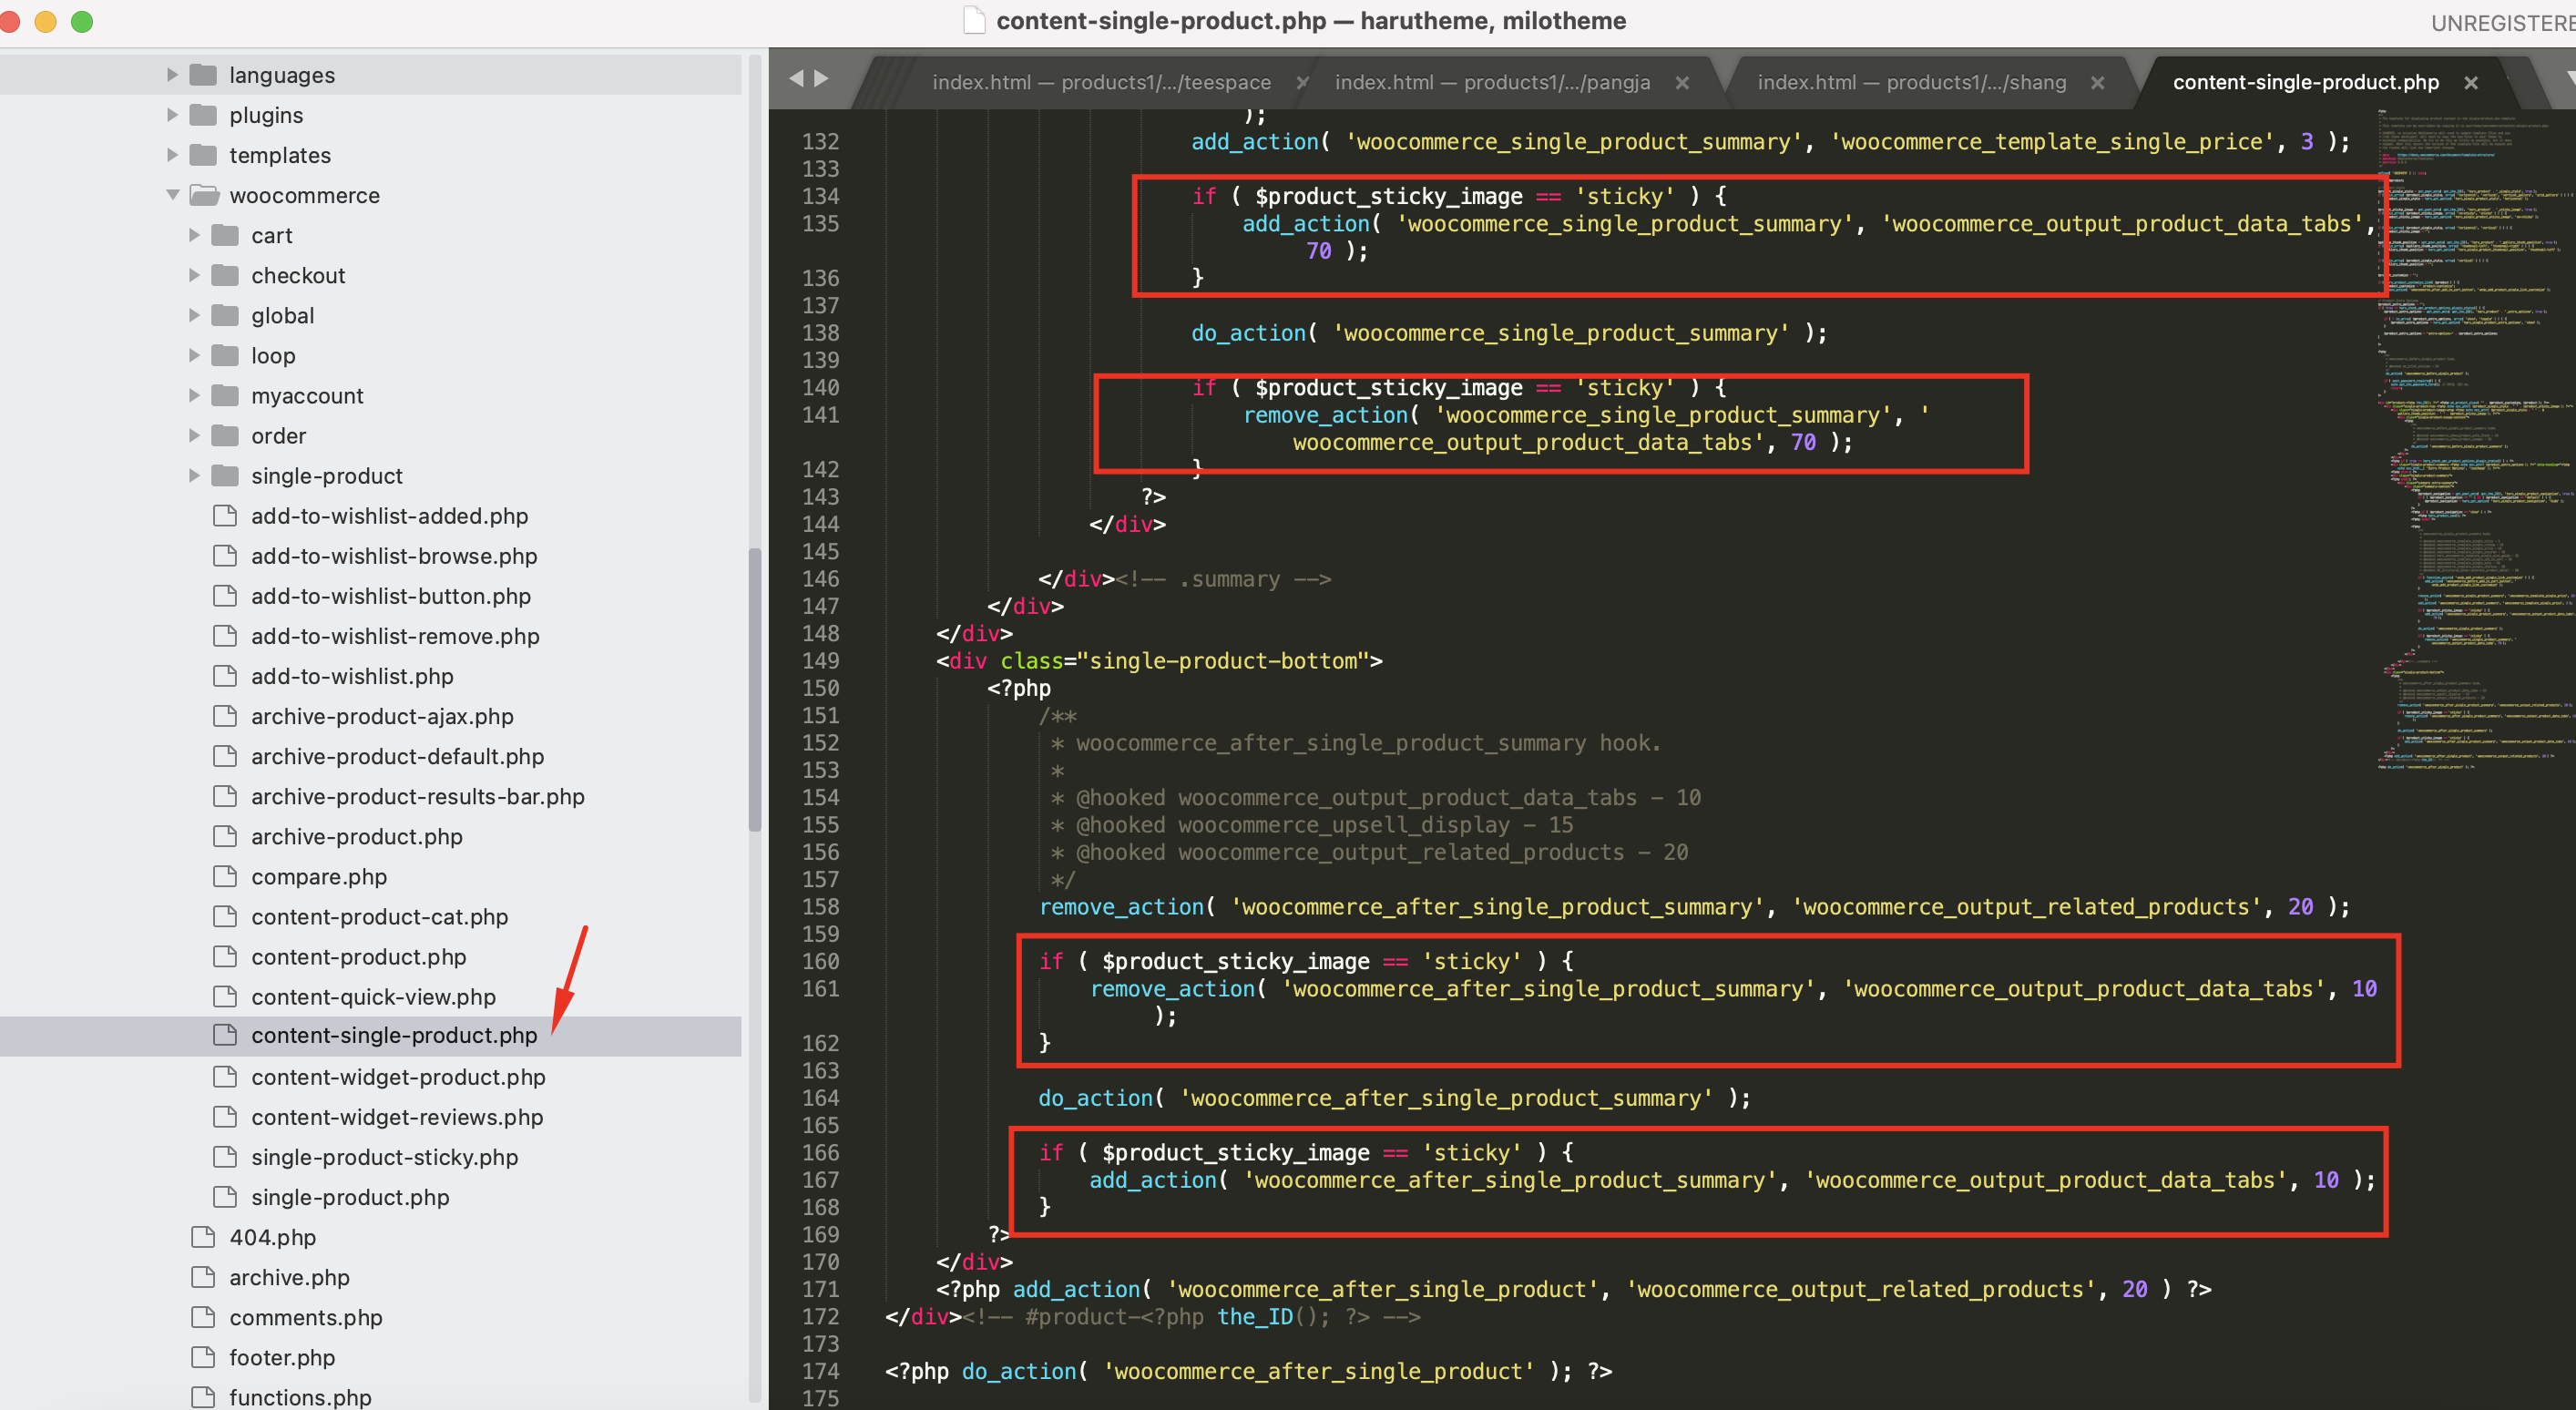Viewport: 2576px width, 1410px height.
Task: Click the plugins folder icon
Action: 204,115
